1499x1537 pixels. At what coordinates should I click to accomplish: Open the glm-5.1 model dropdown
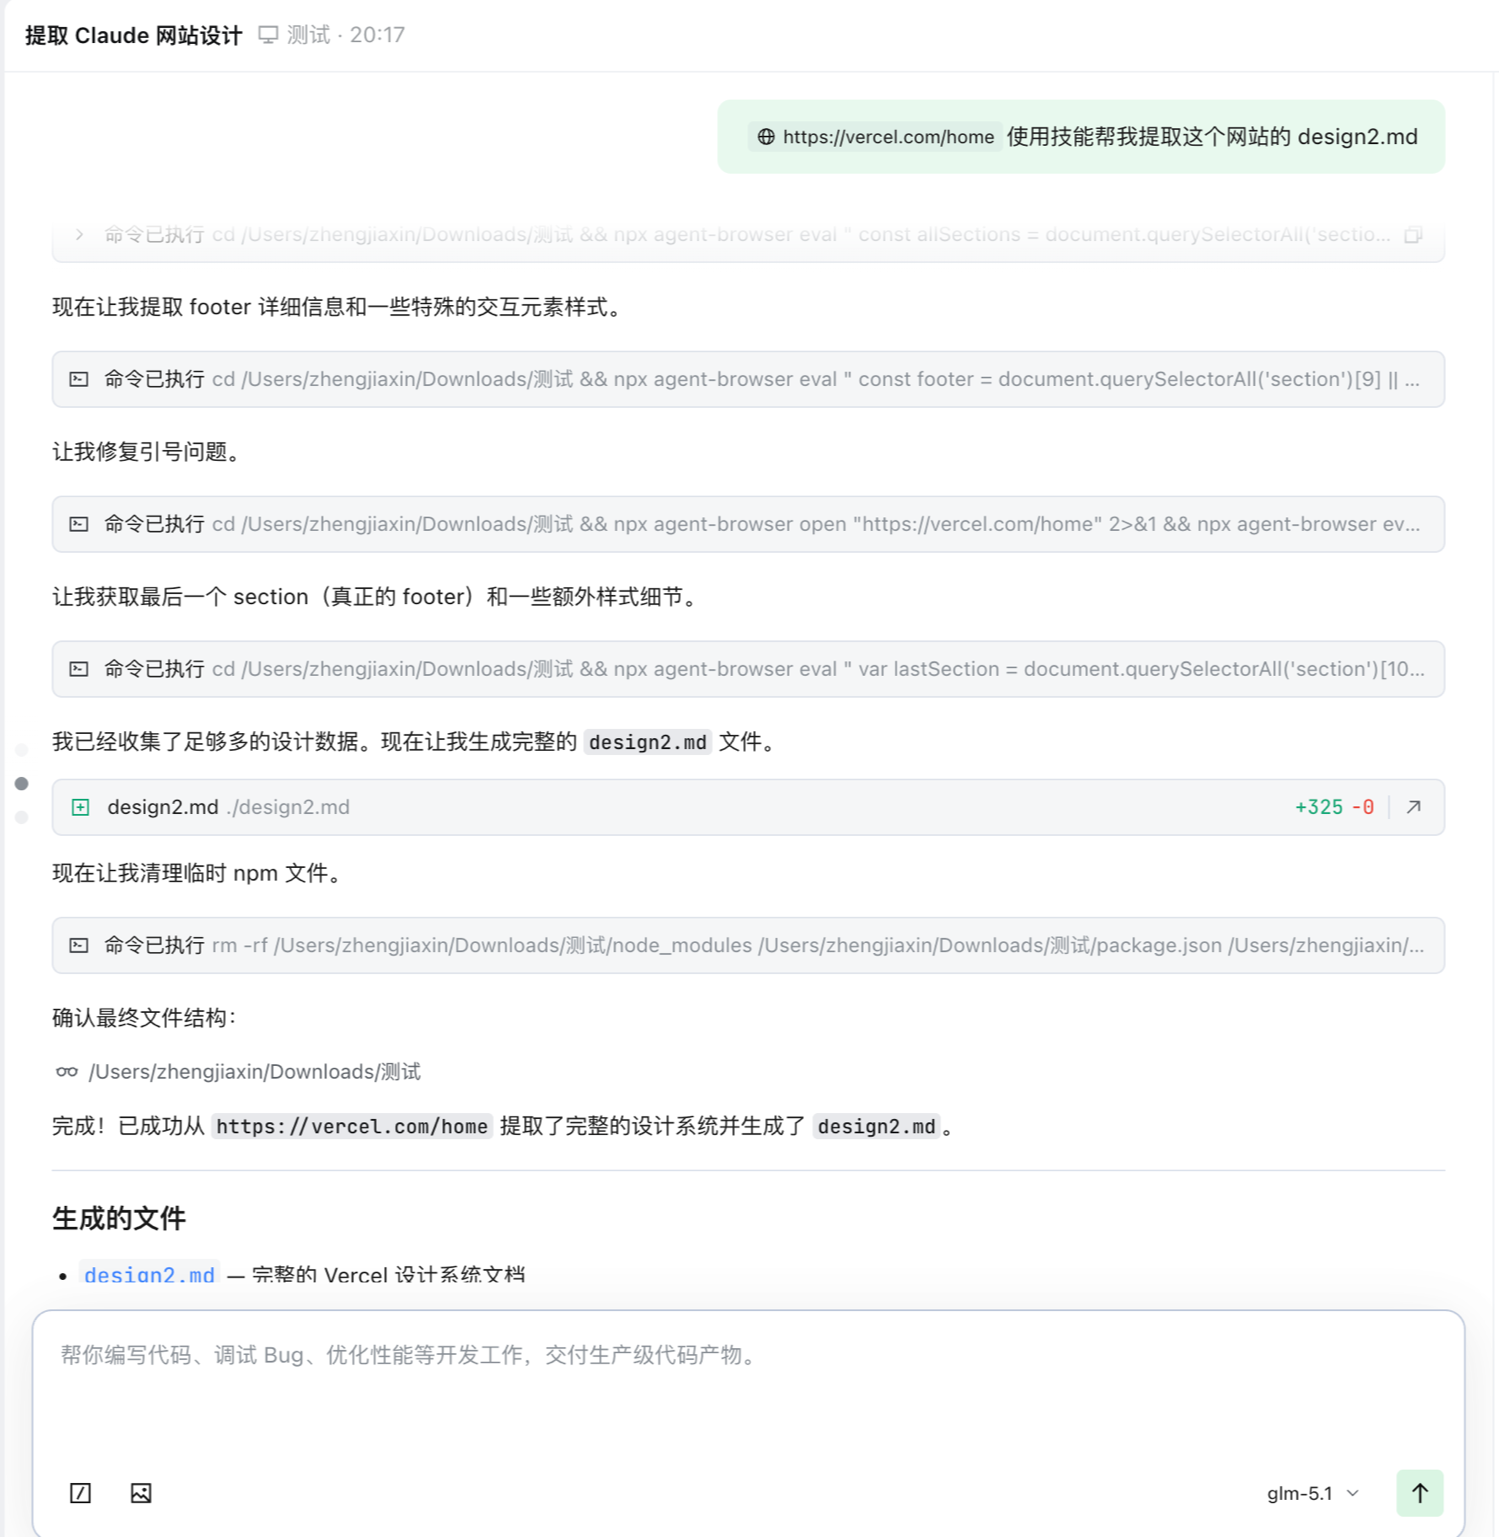click(x=1312, y=1493)
